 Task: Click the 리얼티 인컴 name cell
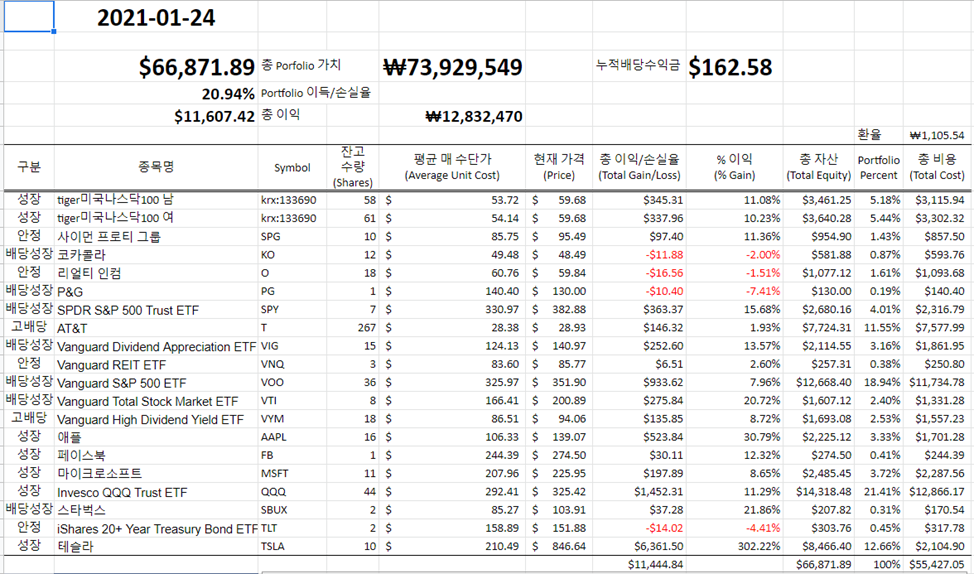(x=156, y=273)
